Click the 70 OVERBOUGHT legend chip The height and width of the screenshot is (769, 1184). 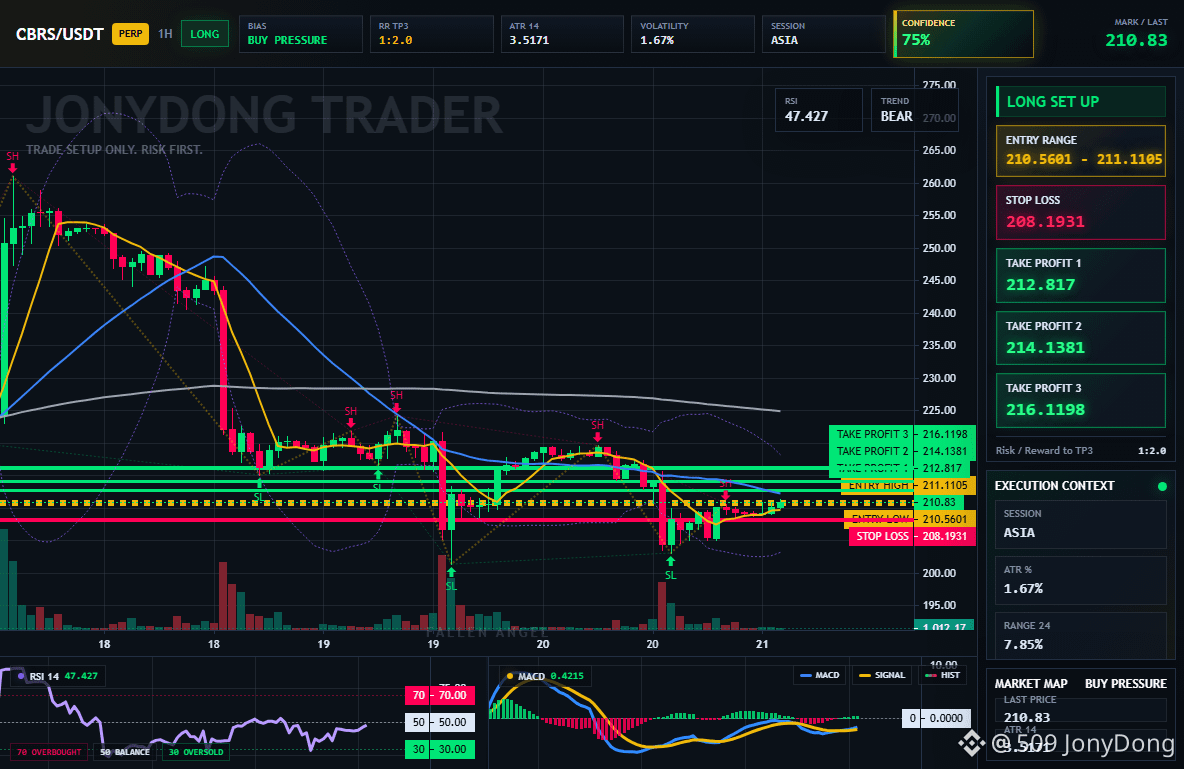click(x=49, y=752)
